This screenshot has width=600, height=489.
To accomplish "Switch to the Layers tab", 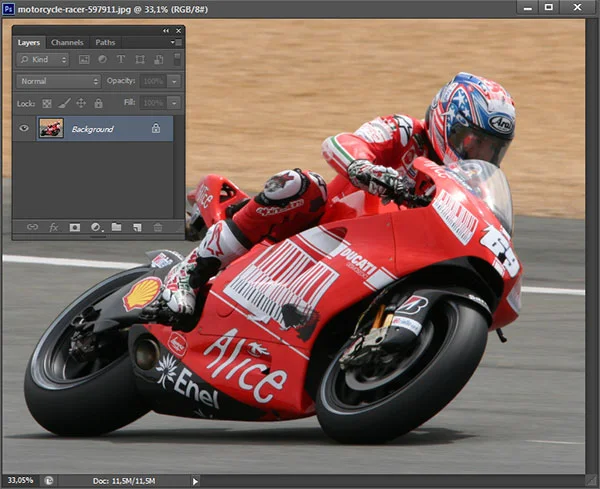I will [x=29, y=42].
